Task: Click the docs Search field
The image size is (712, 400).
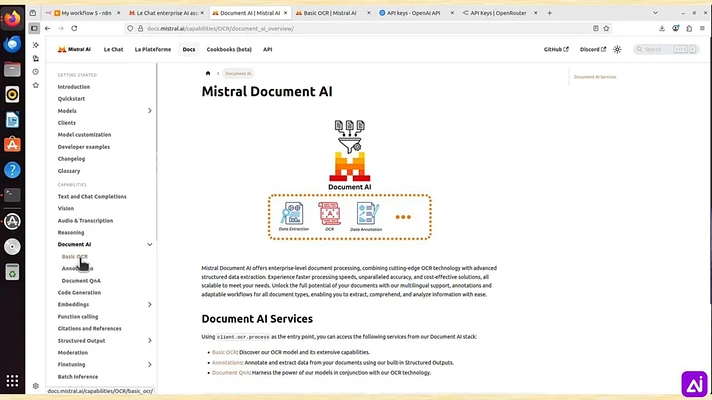Action: tap(666, 49)
